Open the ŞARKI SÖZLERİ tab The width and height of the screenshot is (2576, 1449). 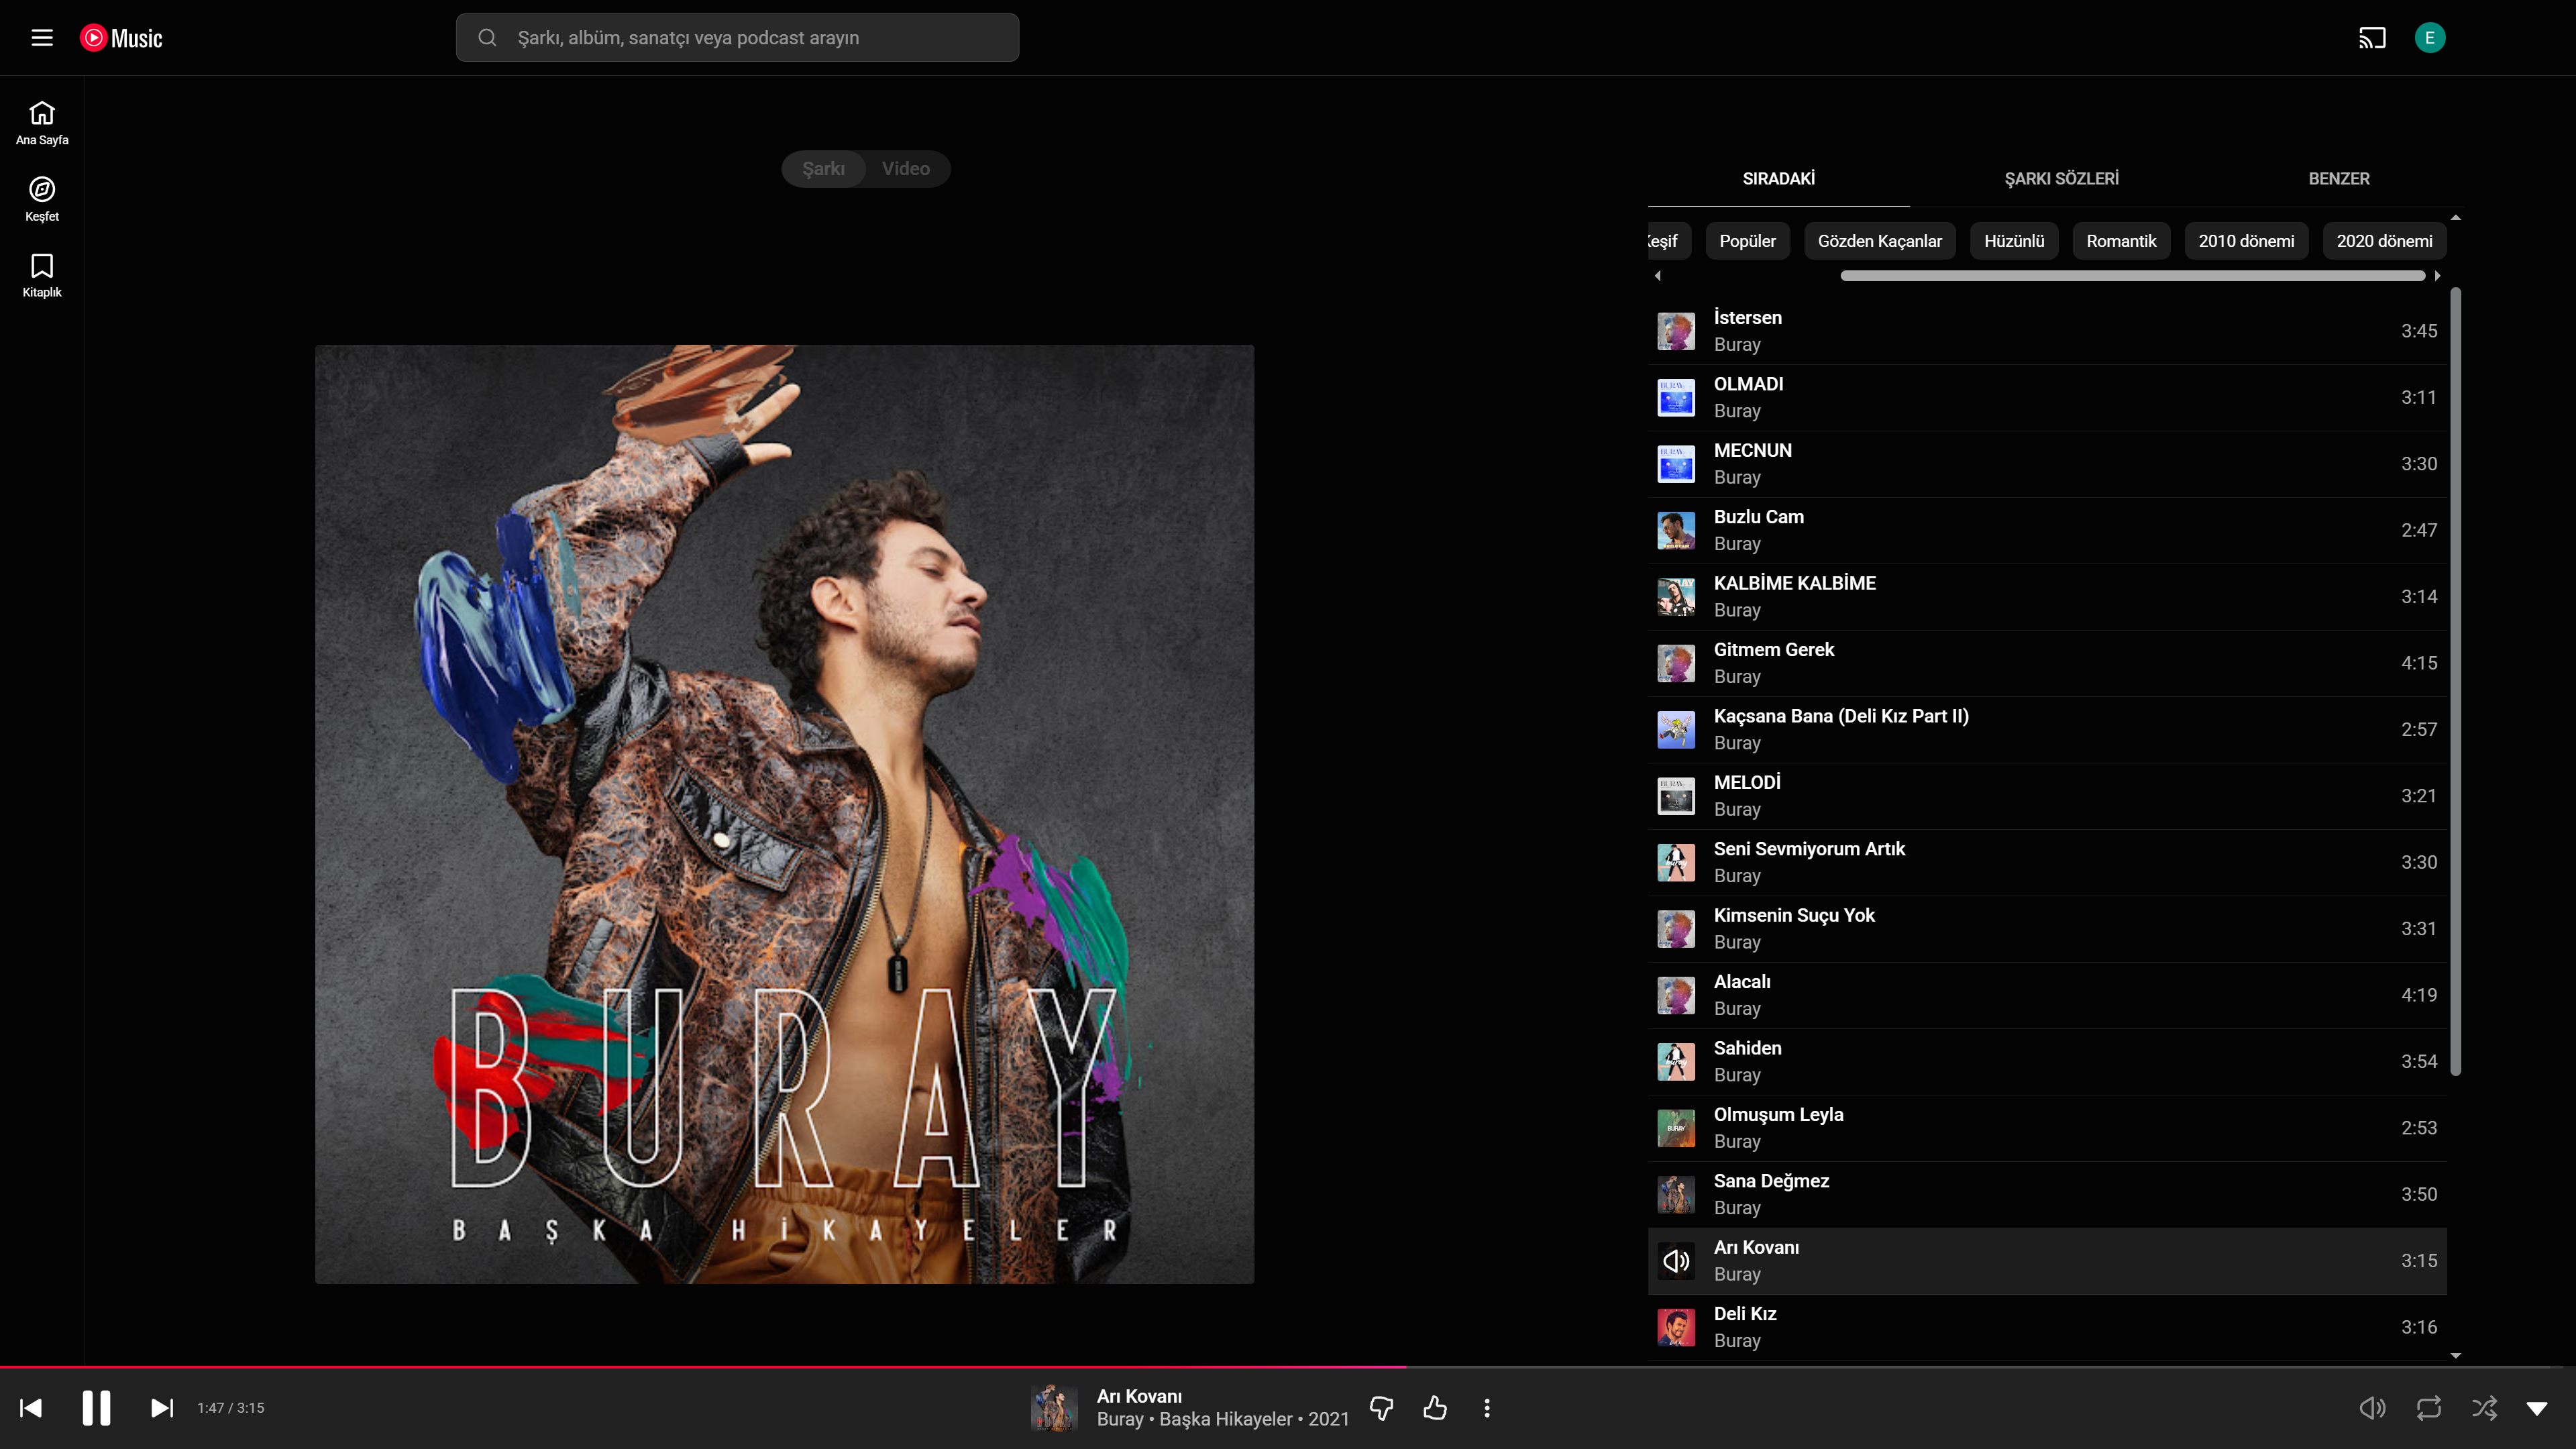pyautogui.click(x=2061, y=179)
